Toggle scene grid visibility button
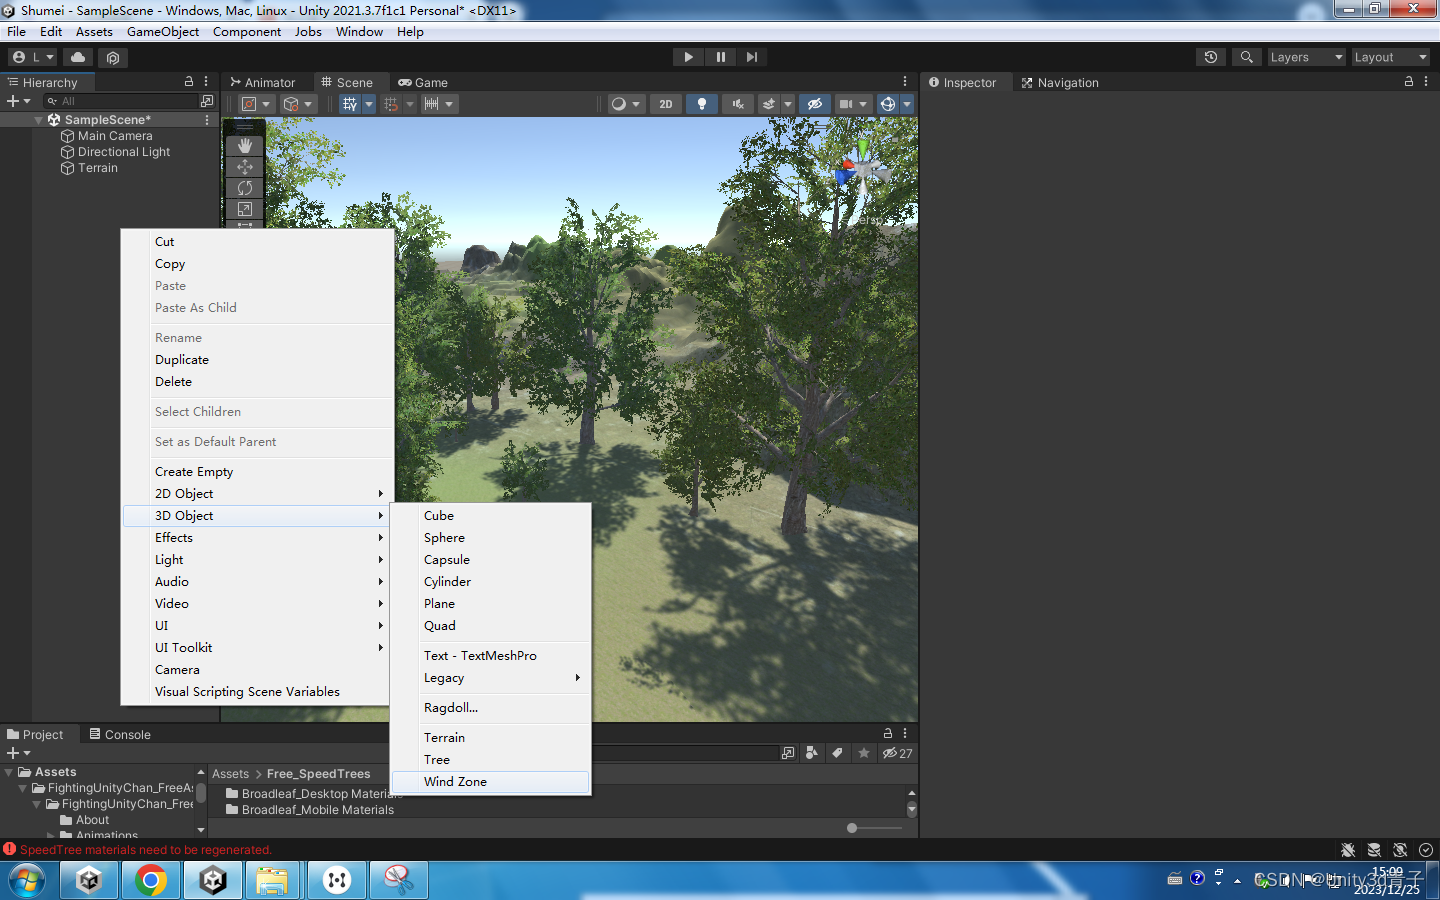Viewport: 1440px width, 900px height. point(349,104)
